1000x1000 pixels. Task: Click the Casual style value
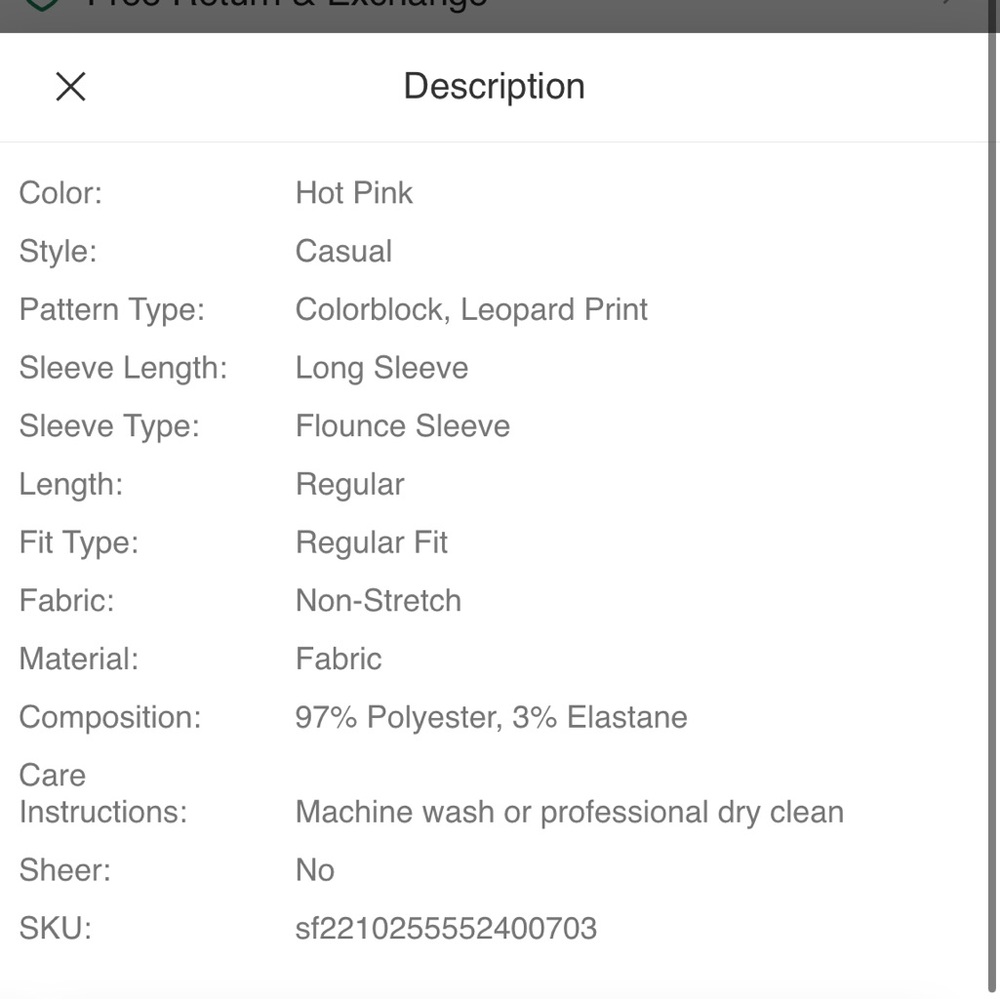[344, 251]
